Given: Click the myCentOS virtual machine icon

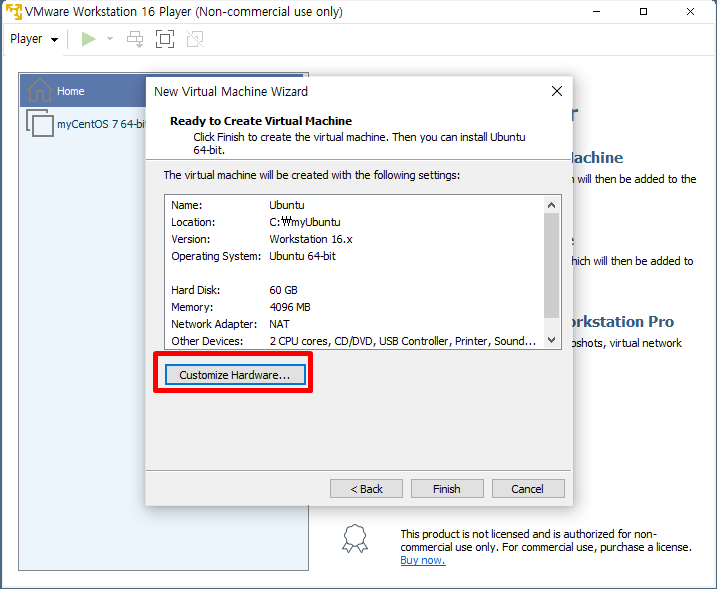Looking at the screenshot, I should click(40, 123).
